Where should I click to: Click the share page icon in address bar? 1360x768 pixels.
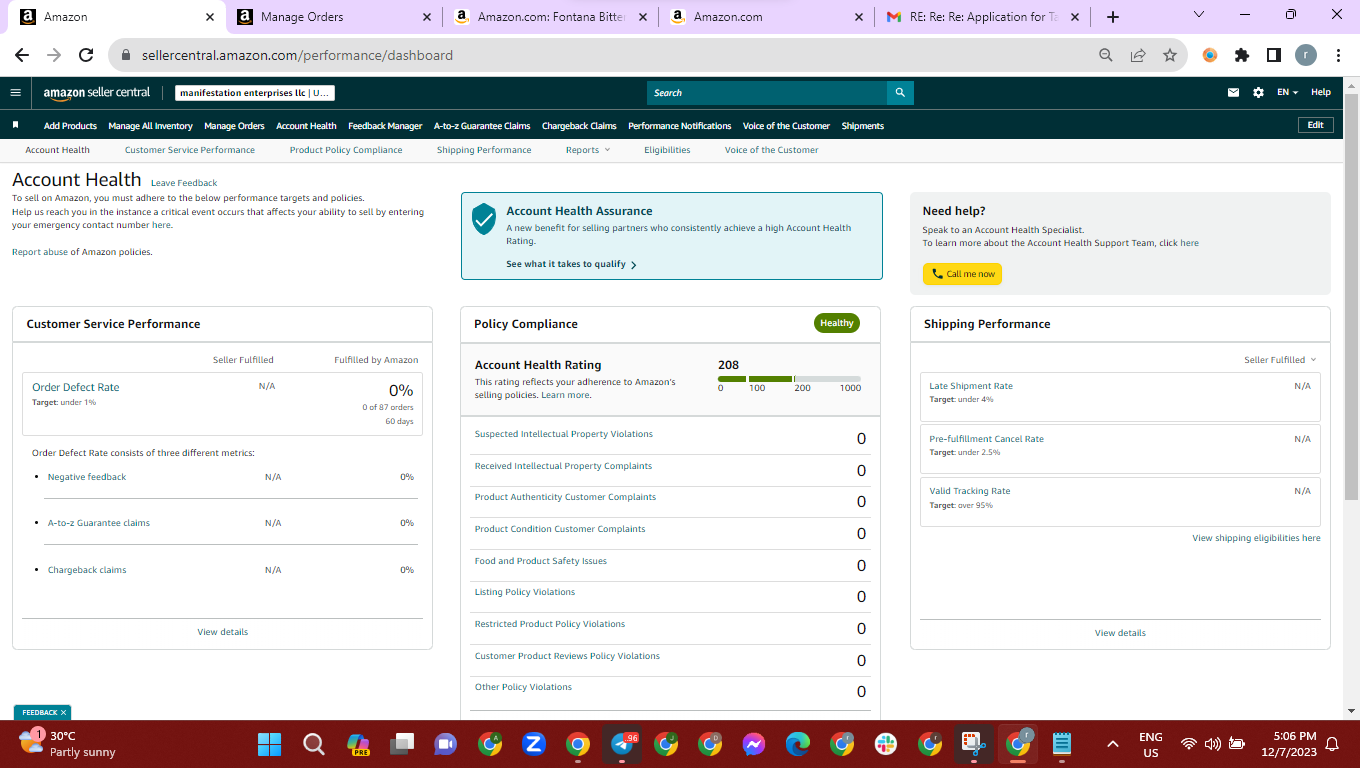pyautogui.click(x=1138, y=56)
